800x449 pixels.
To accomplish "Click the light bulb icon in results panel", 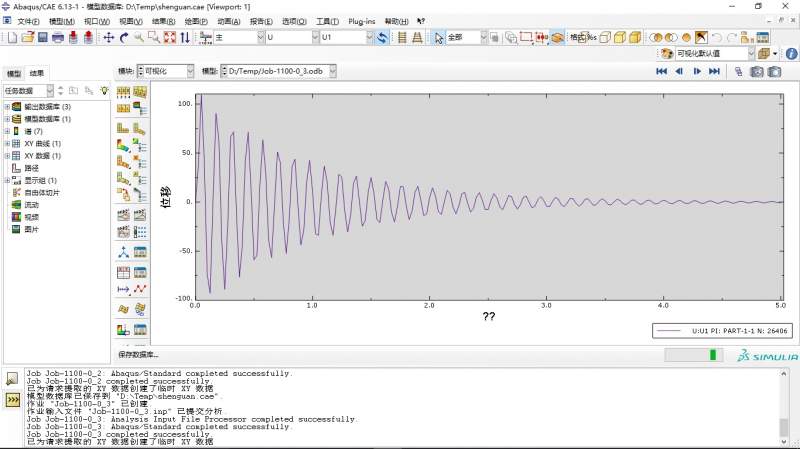I will [104, 90].
